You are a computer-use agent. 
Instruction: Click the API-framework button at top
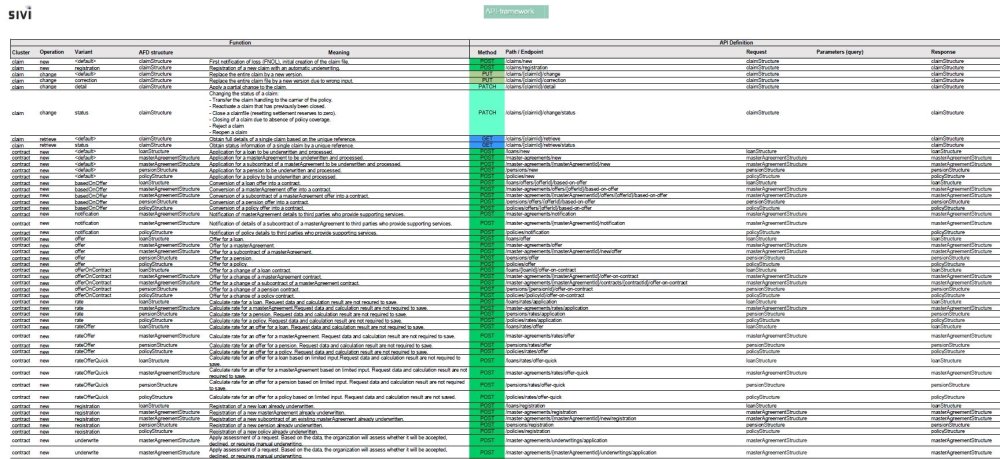click(x=515, y=11)
